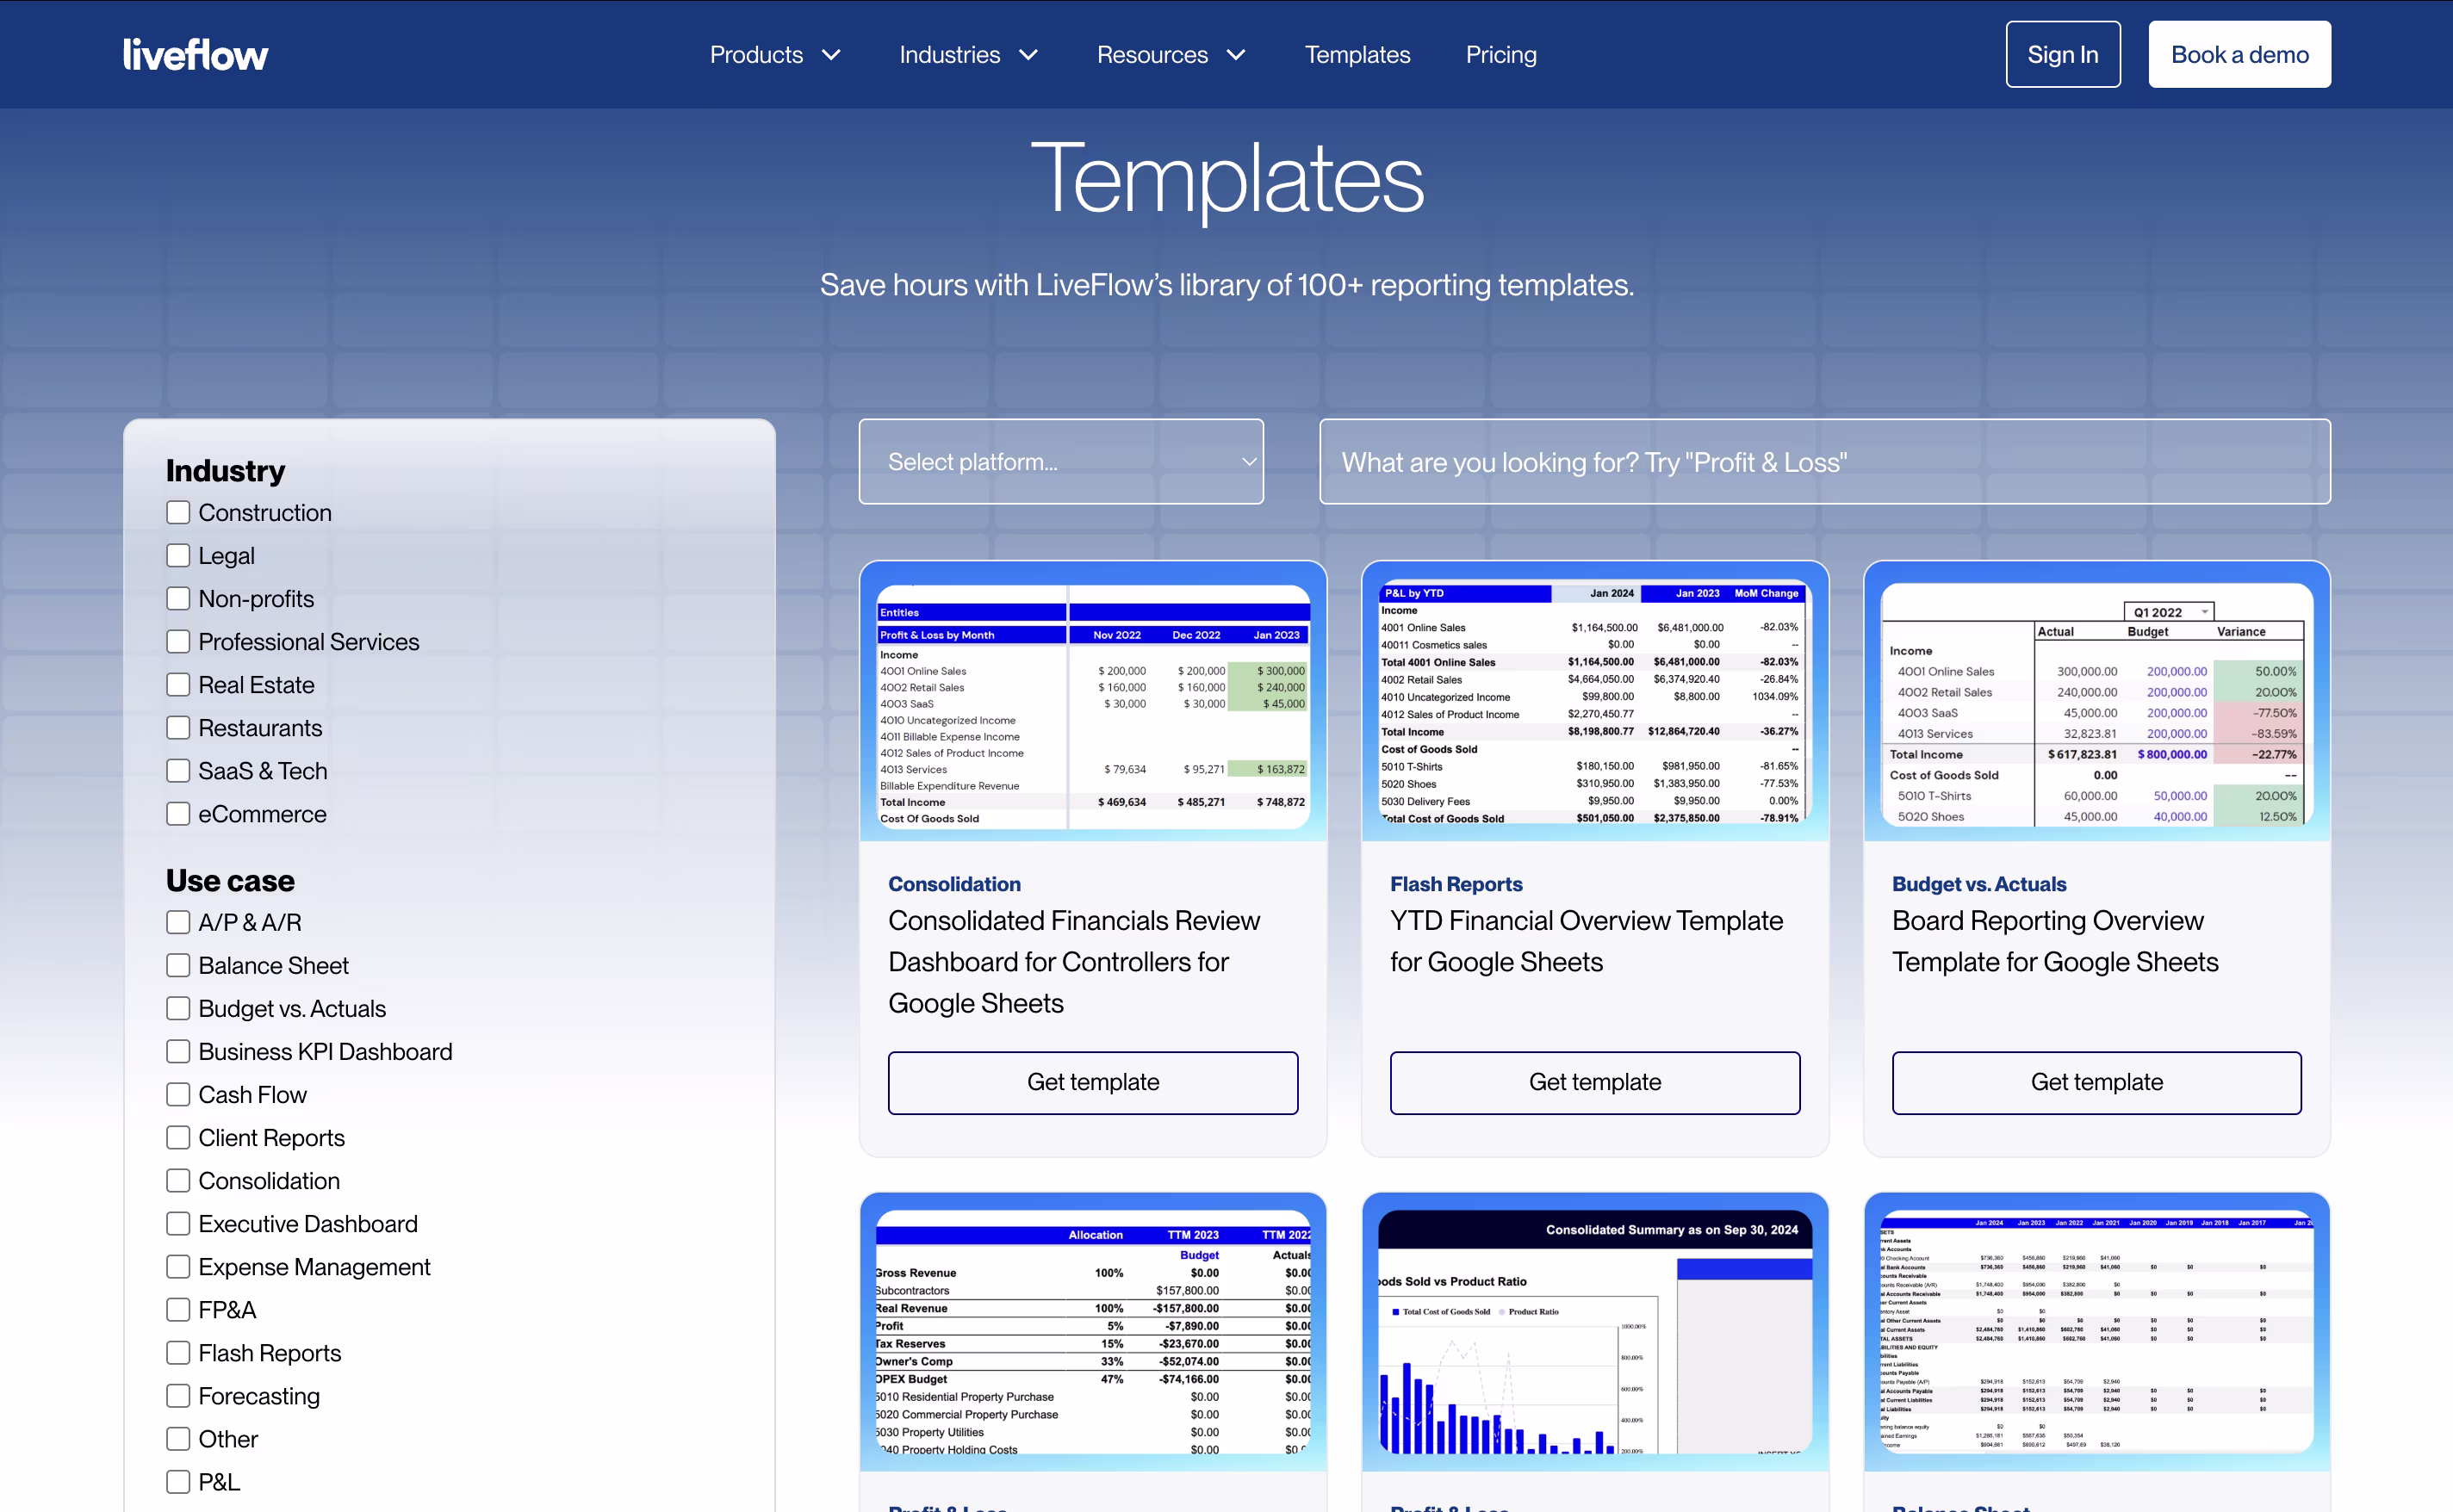The height and width of the screenshot is (1512, 2453).
Task: Focus the template search field
Action: [x=1824, y=461]
